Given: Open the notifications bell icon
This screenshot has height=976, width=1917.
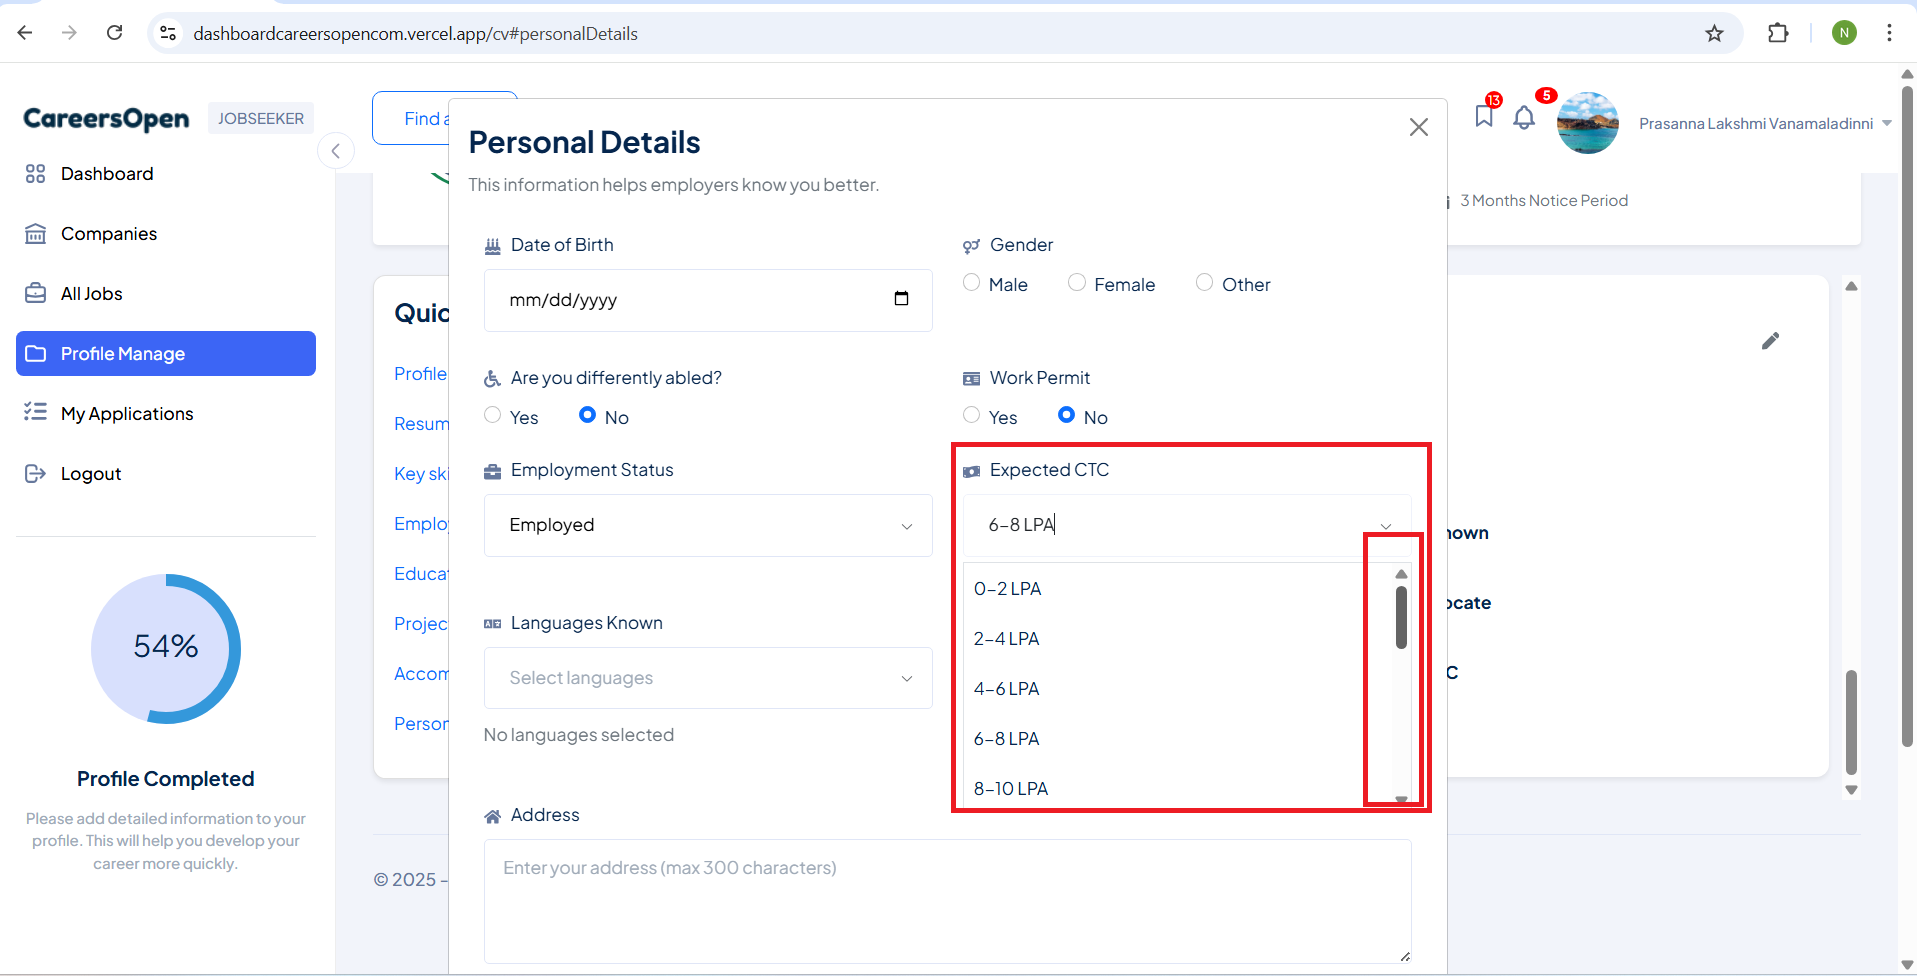Looking at the screenshot, I should point(1523,119).
